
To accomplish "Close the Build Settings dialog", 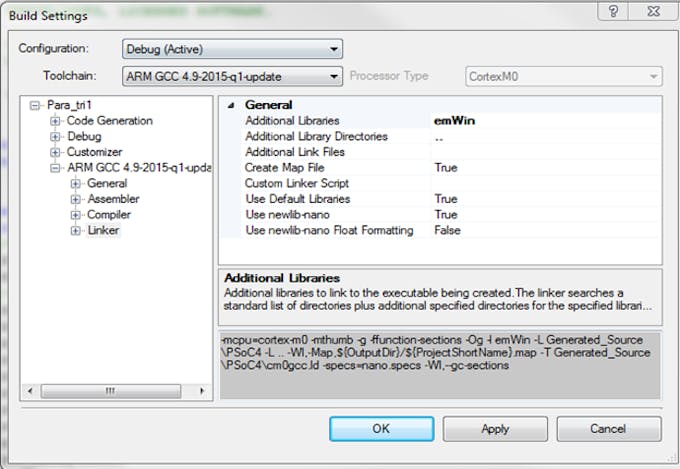I will (x=652, y=11).
